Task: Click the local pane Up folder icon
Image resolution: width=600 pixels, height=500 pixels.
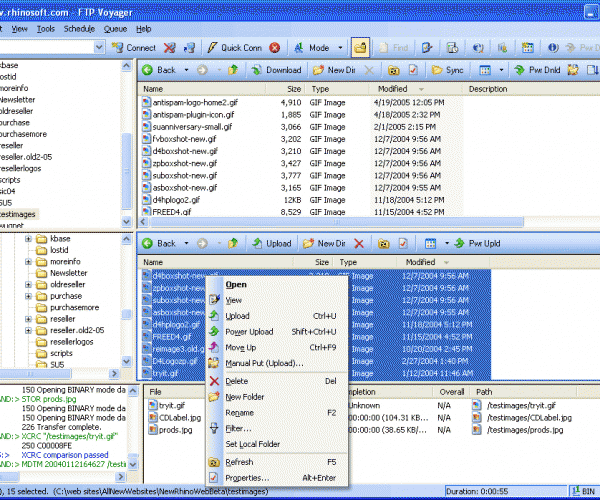Action: [233, 243]
